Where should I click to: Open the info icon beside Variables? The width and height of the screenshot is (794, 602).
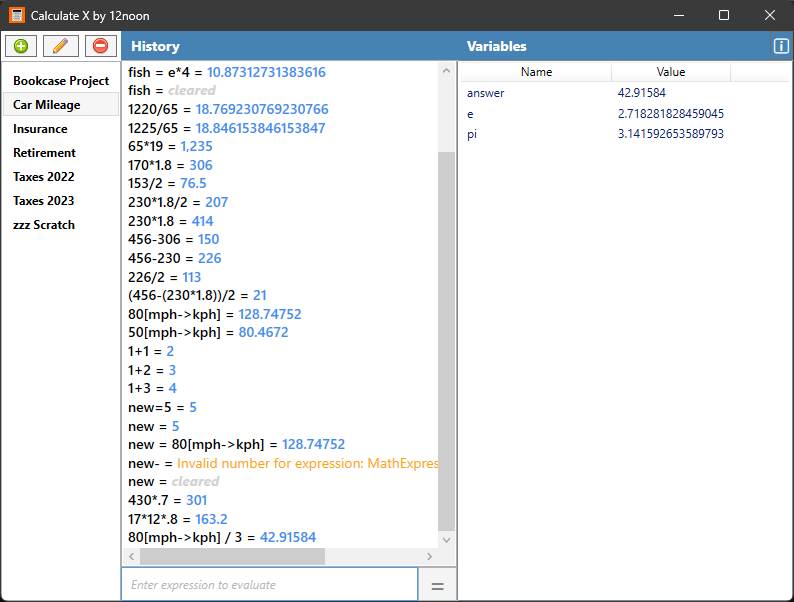click(781, 47)
